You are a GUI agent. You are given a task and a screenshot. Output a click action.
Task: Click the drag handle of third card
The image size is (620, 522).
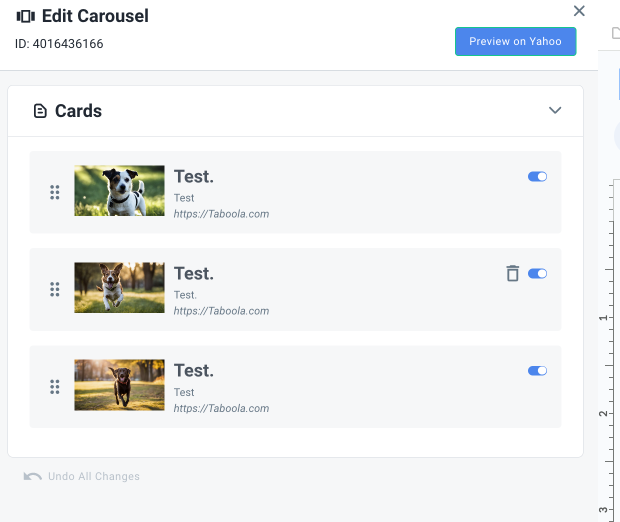click(55, 387)
